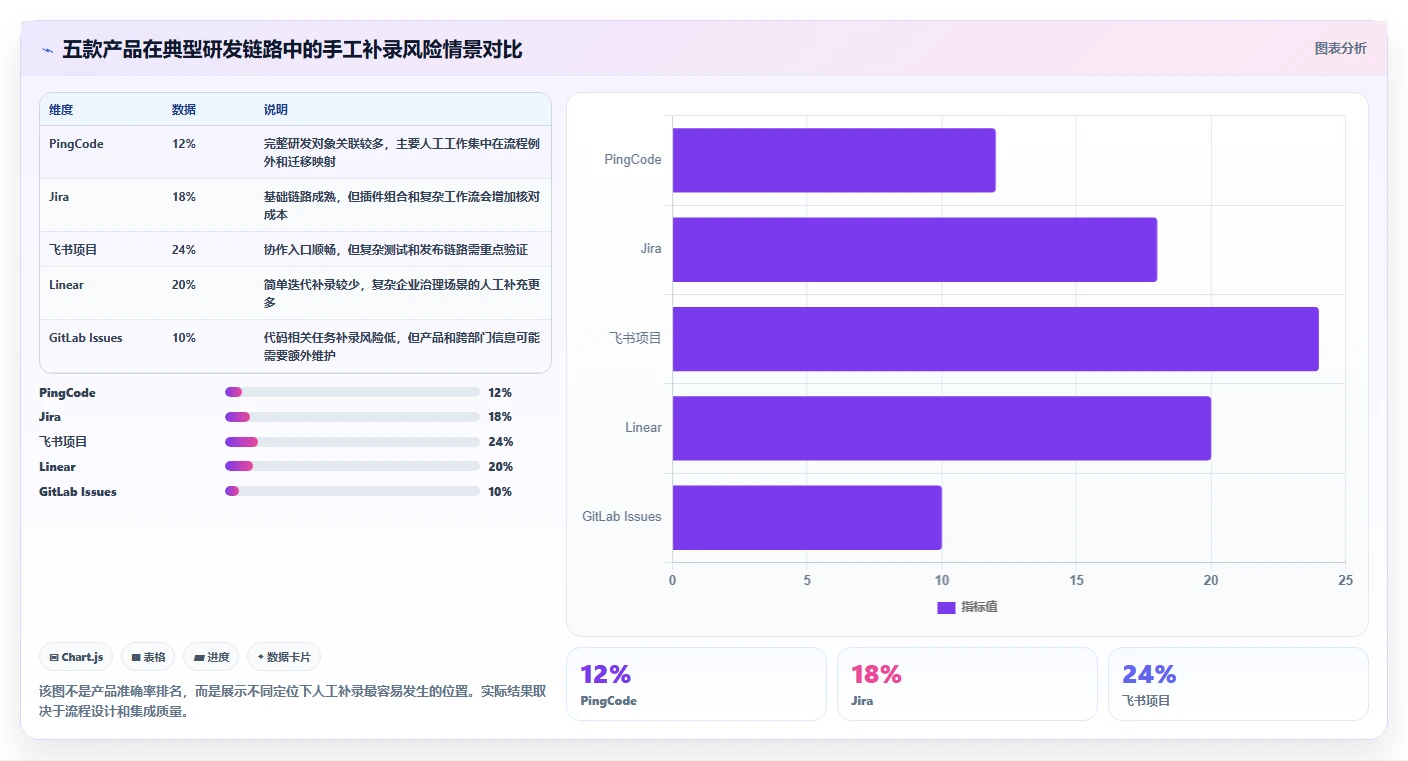The height and width of the screenshot is (761, 1408).
Task: Click the 说明 column header
Action: [x=276, y=110]
